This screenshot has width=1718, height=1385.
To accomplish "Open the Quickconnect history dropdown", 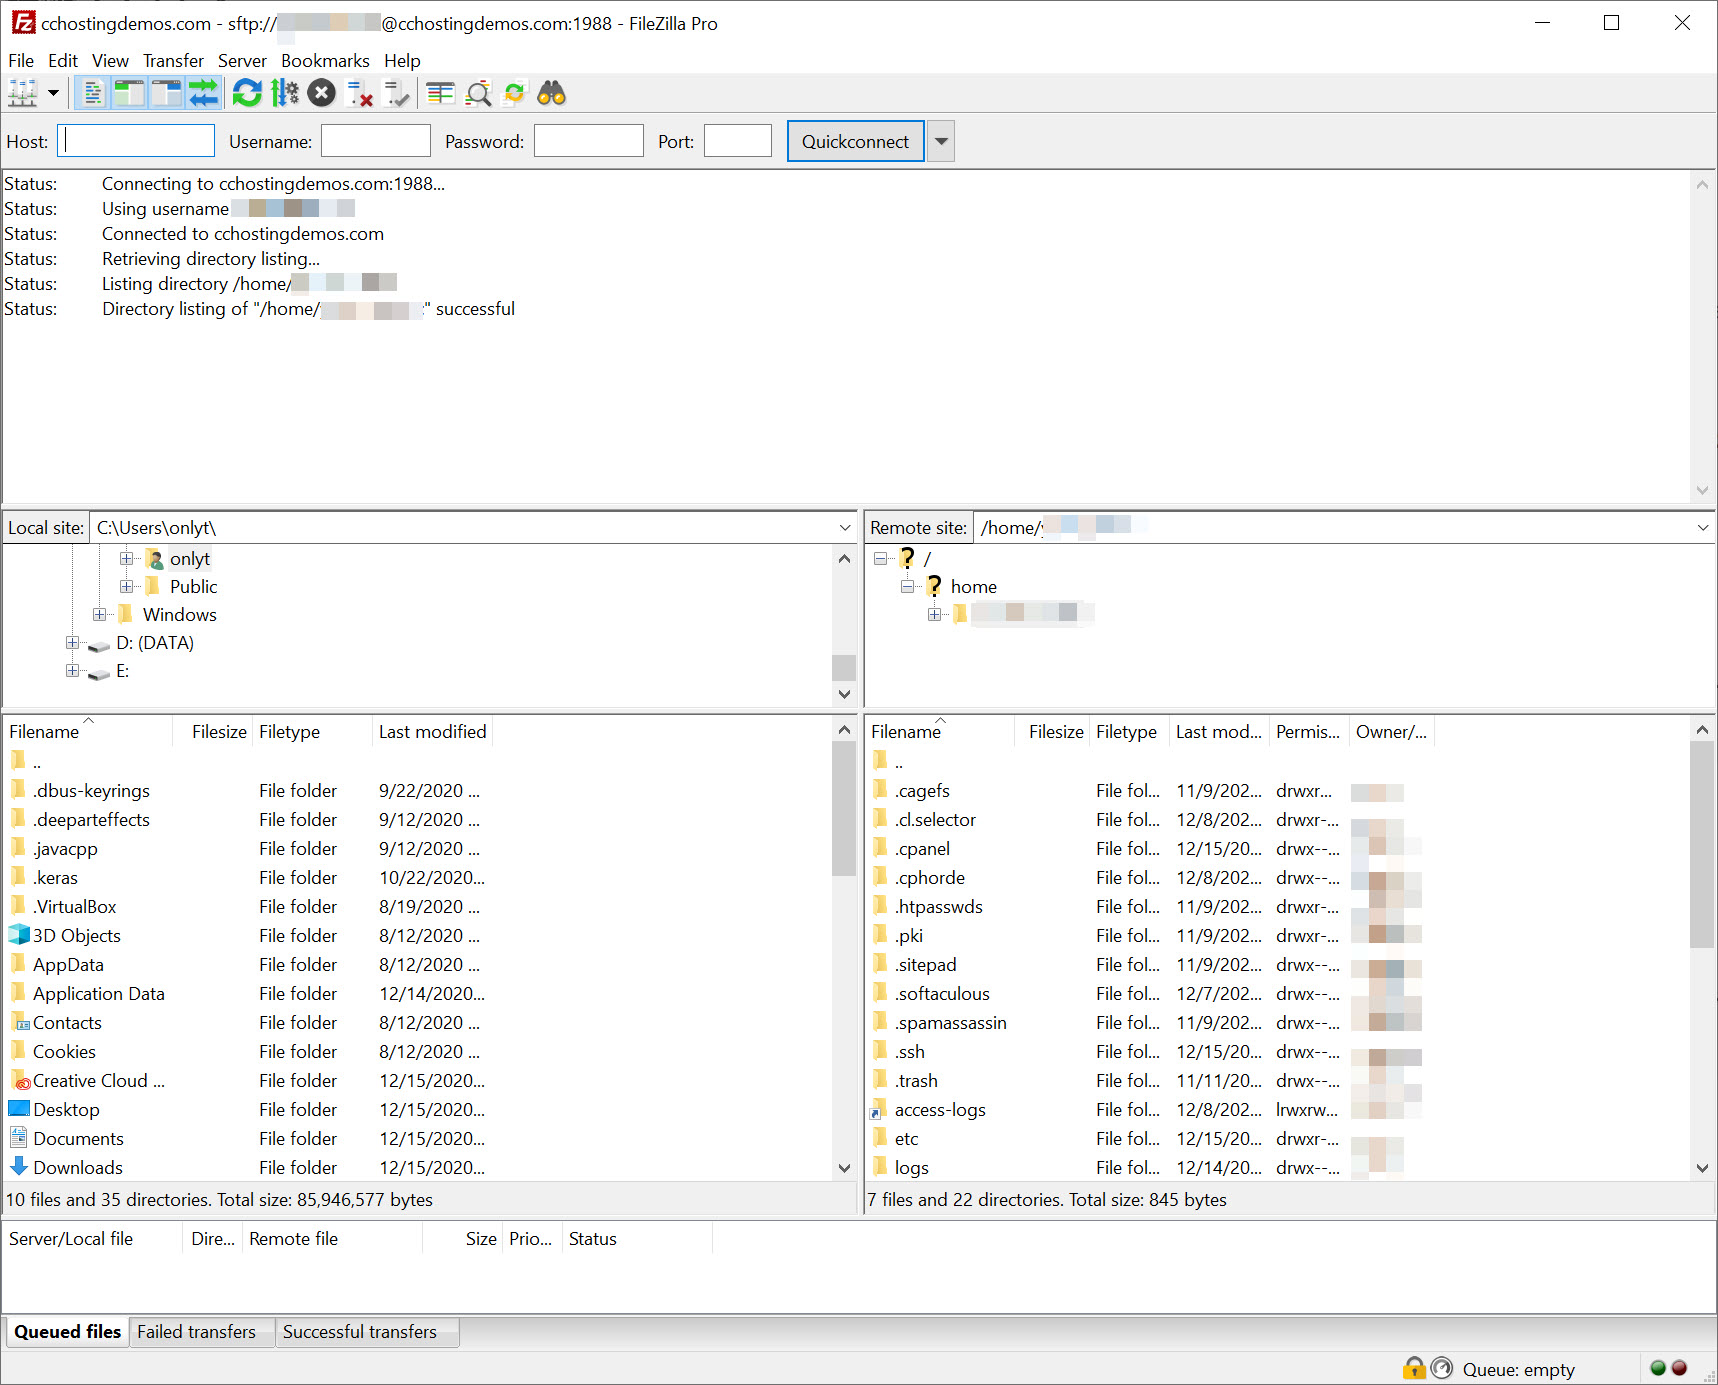I will coord(940,140).
